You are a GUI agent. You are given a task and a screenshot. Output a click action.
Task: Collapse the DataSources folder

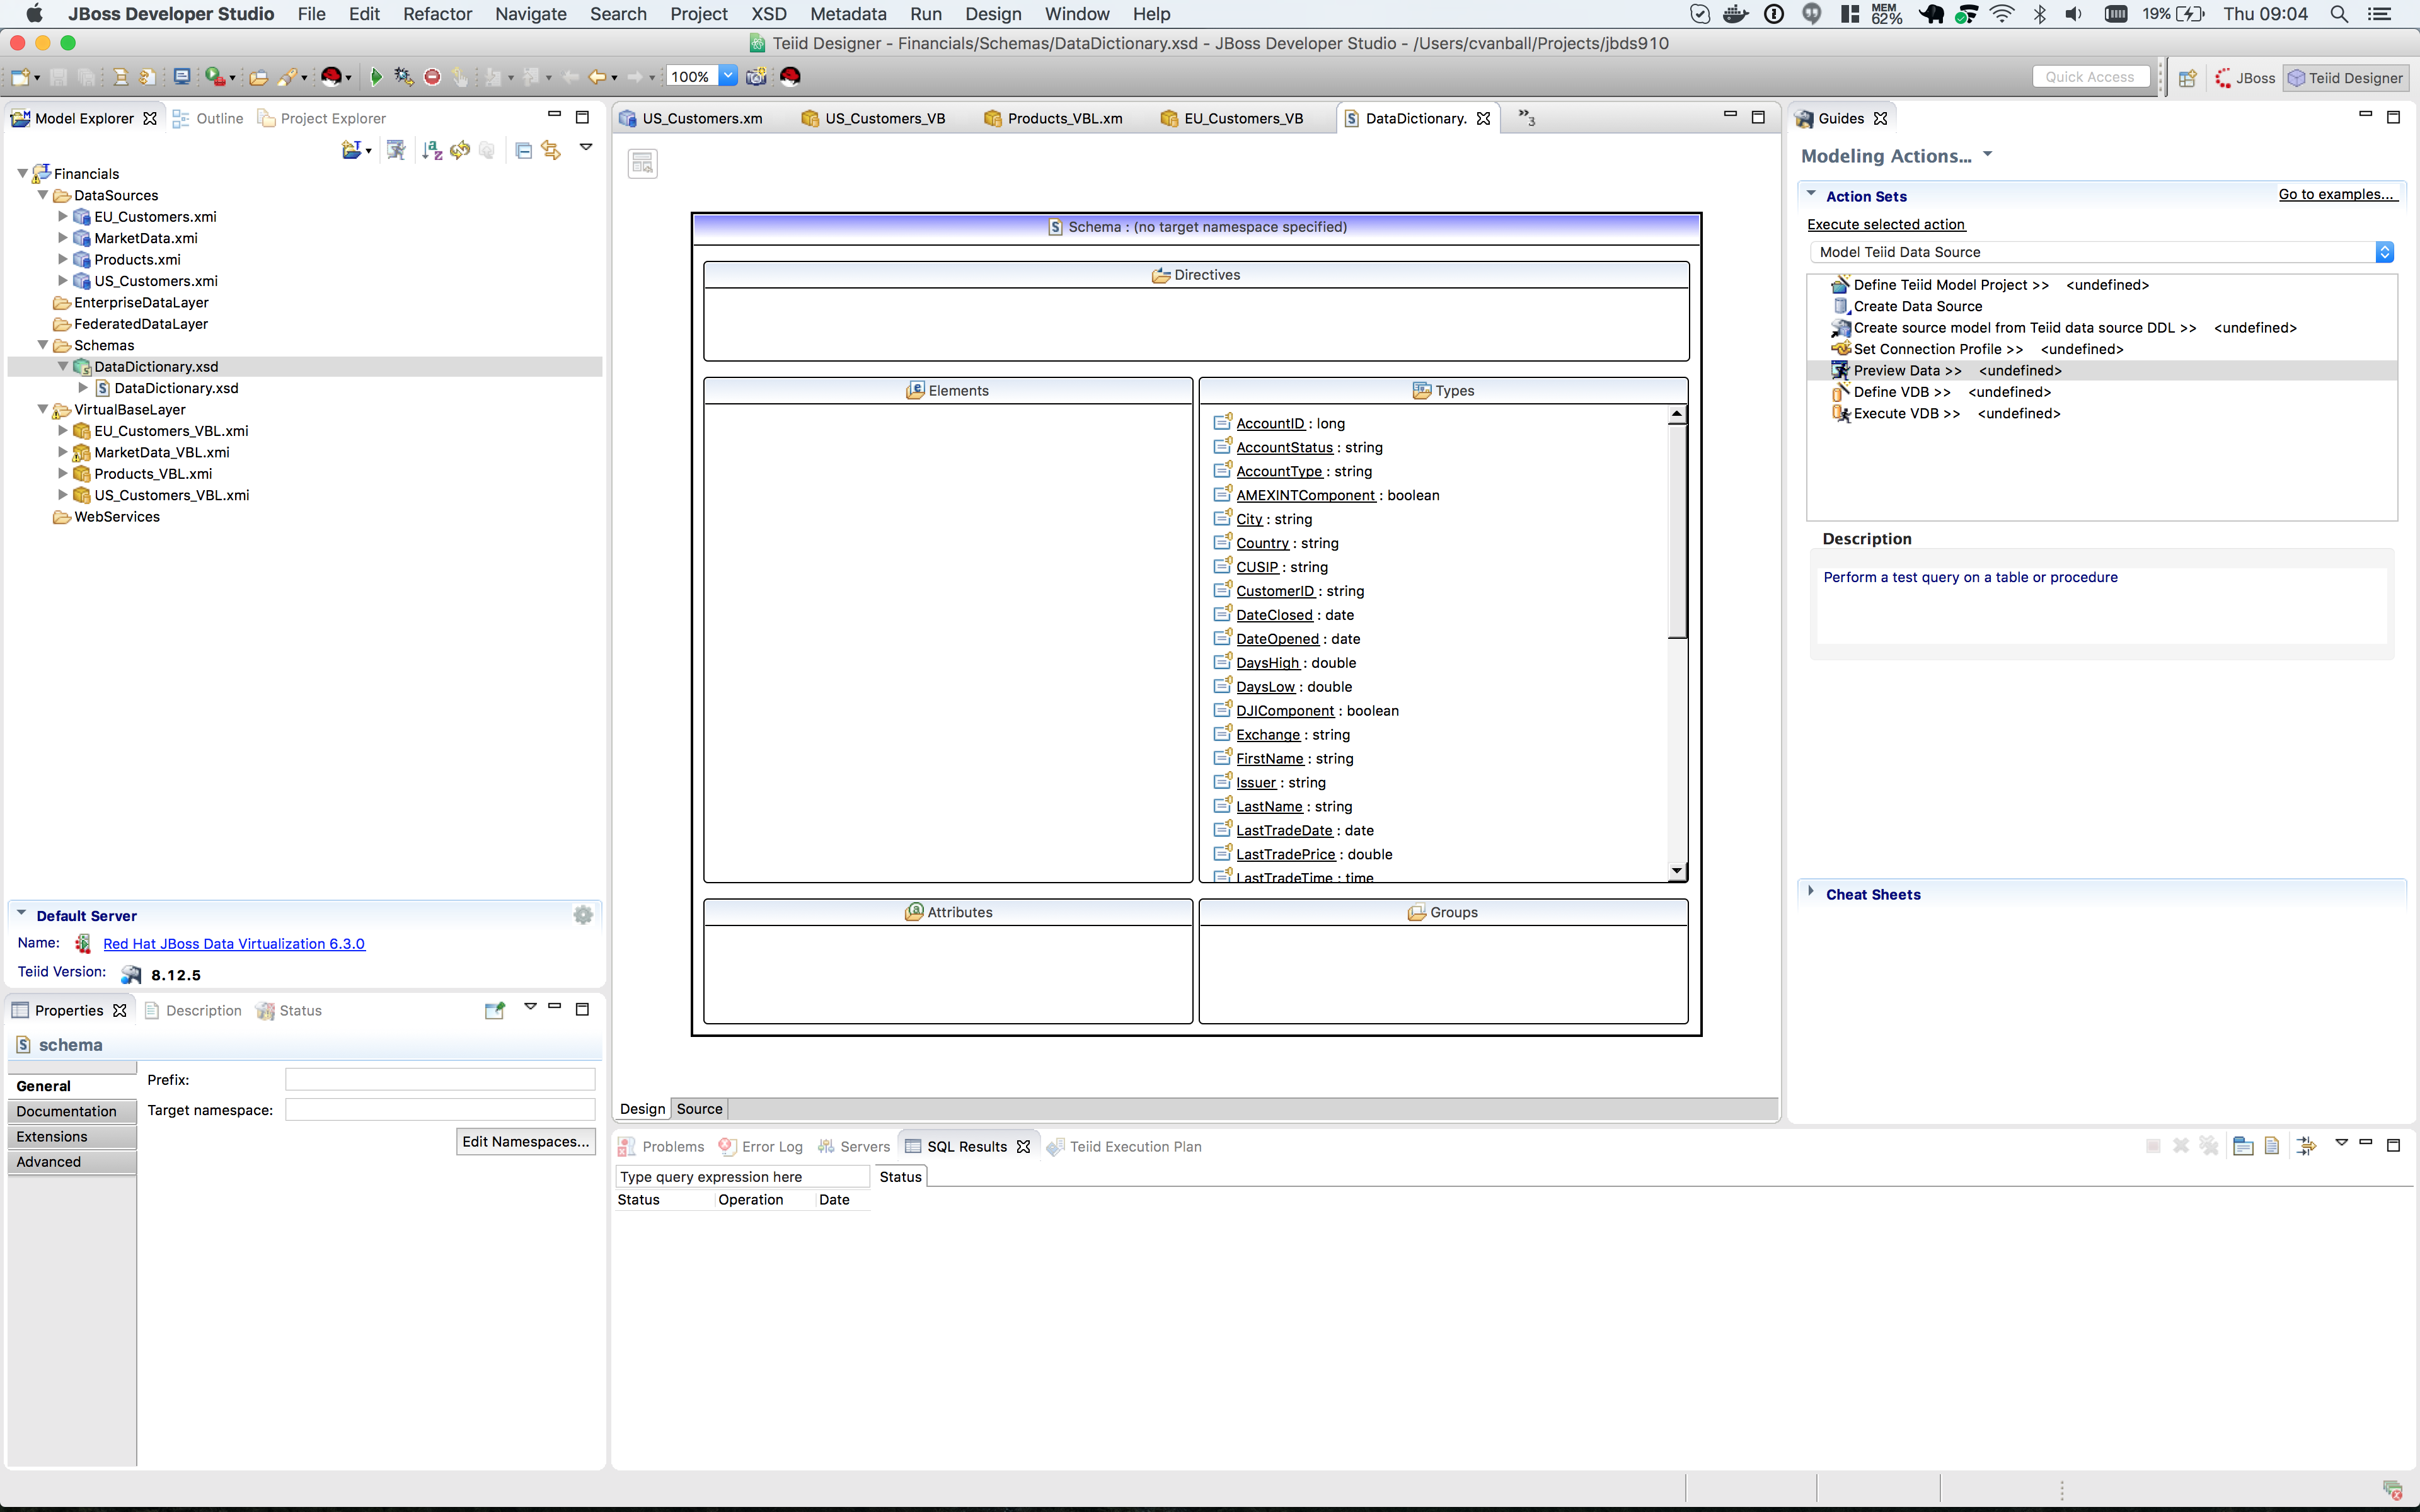[43, 195]
